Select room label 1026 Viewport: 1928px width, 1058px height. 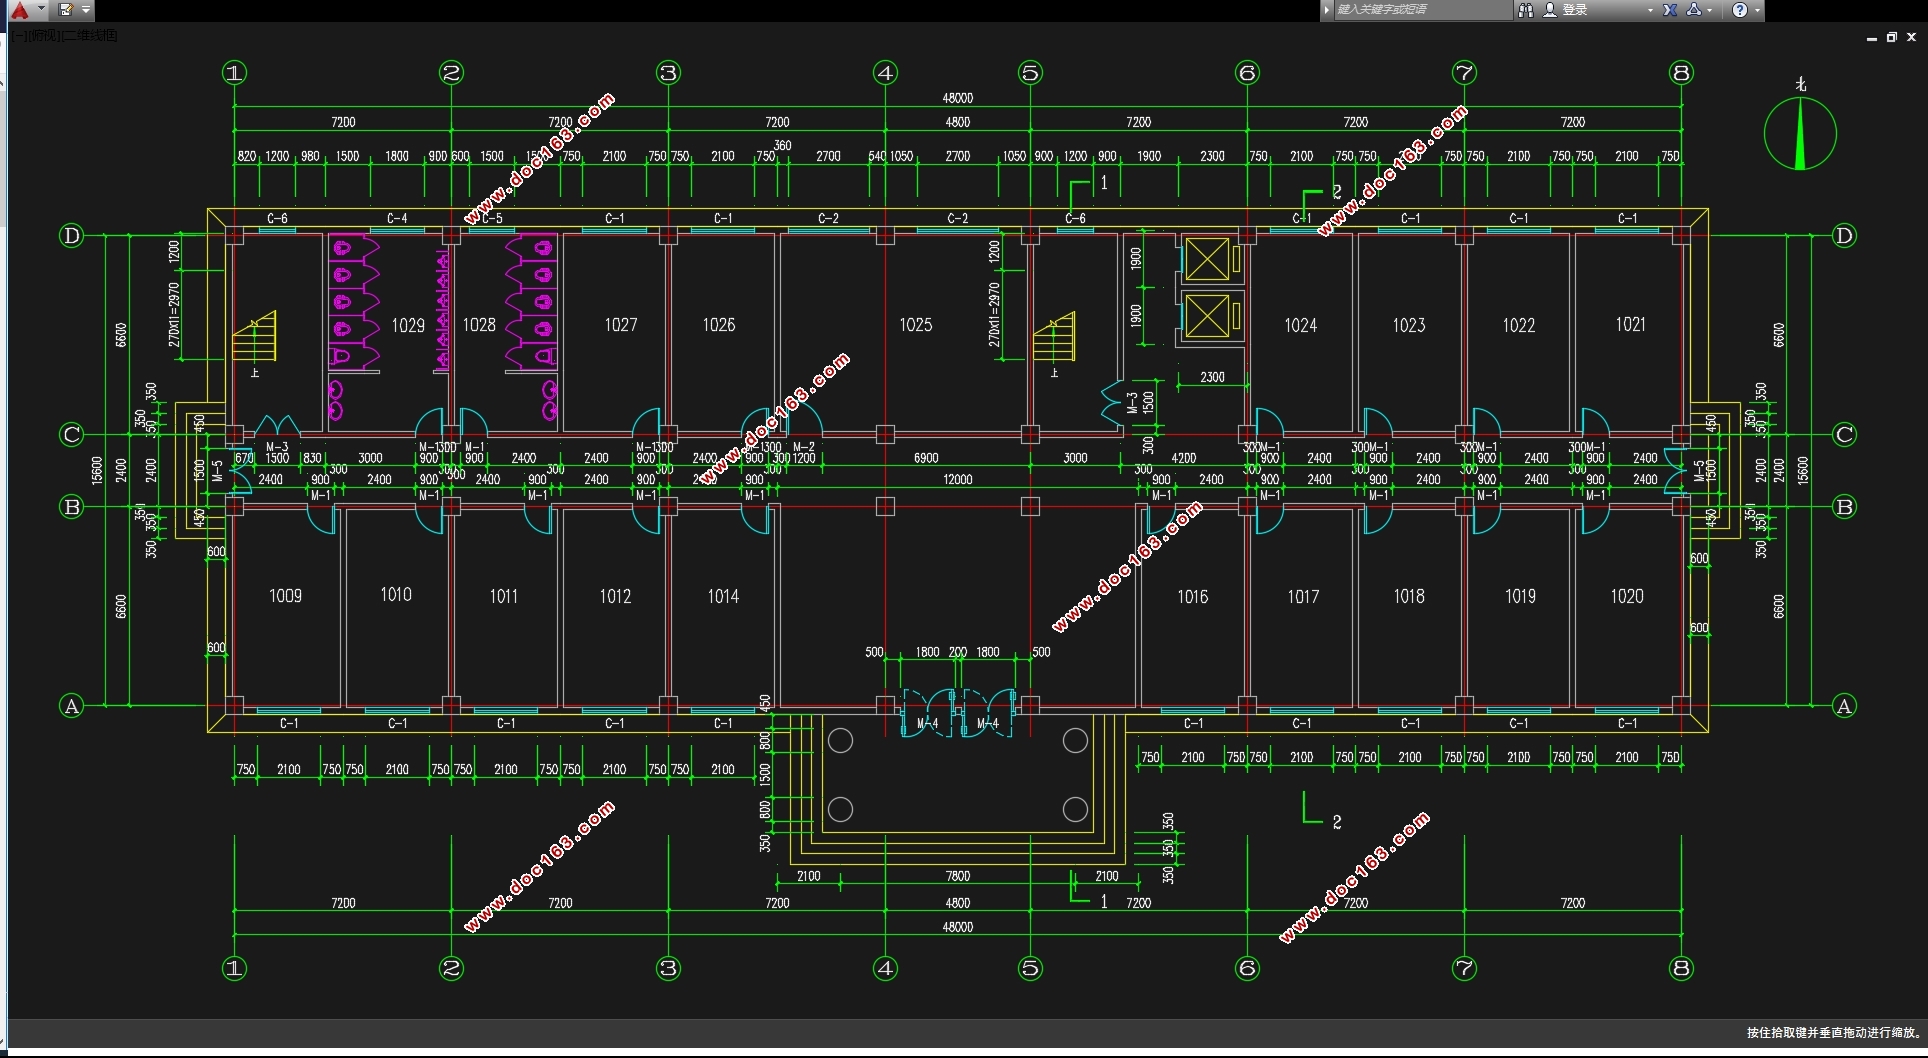click(x=719, y=325)
